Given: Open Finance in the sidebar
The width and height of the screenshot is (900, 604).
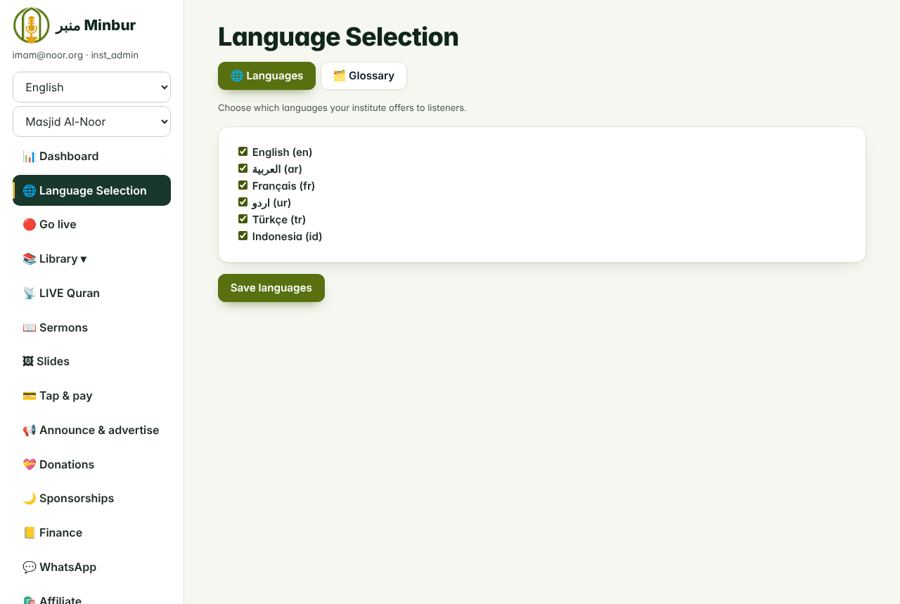Looking at the screenshot, I should (x=92, y=533).
